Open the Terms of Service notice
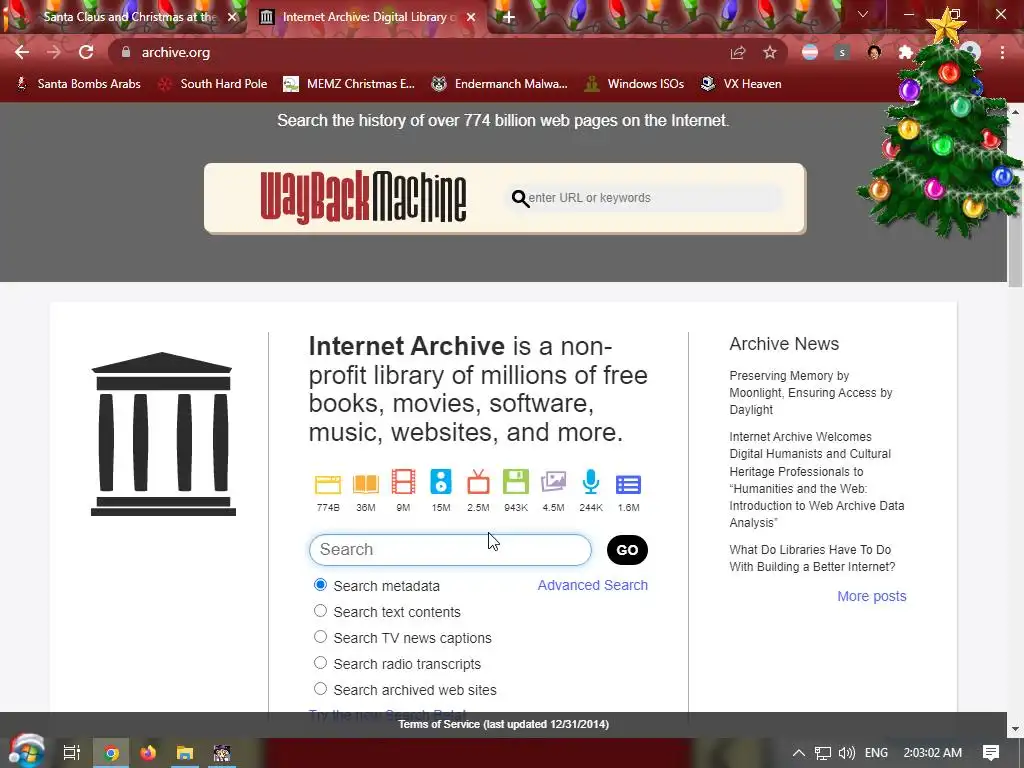1024x768 pixels. coord(504,724)
